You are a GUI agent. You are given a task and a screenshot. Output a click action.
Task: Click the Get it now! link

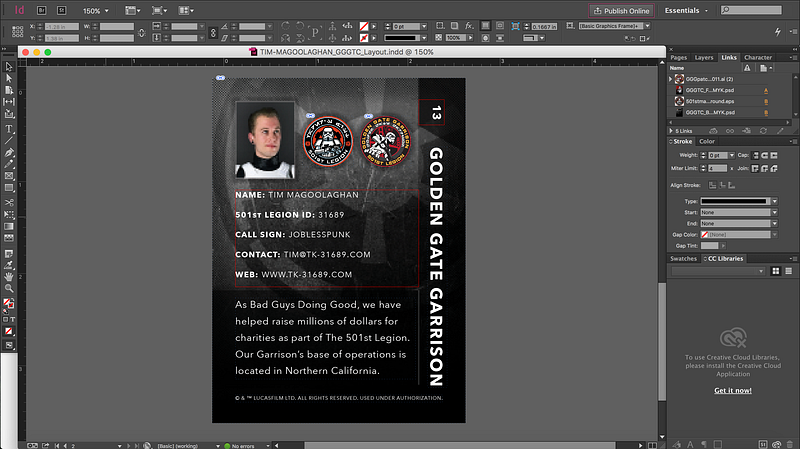(x=733, y=390)
